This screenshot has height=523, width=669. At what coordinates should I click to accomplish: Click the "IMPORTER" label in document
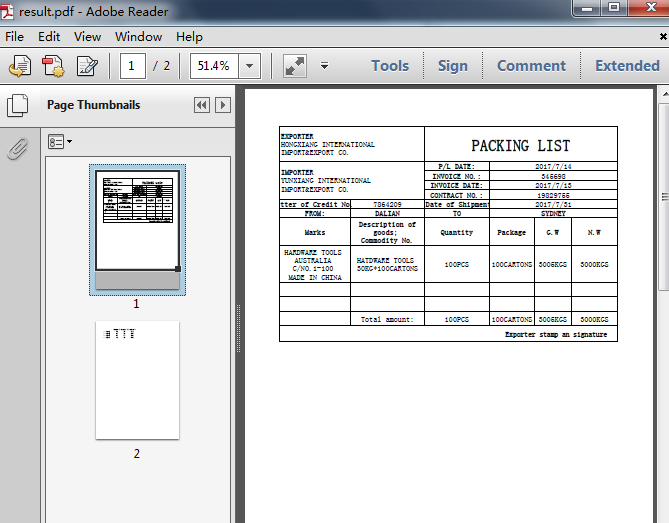pos(297,172)
